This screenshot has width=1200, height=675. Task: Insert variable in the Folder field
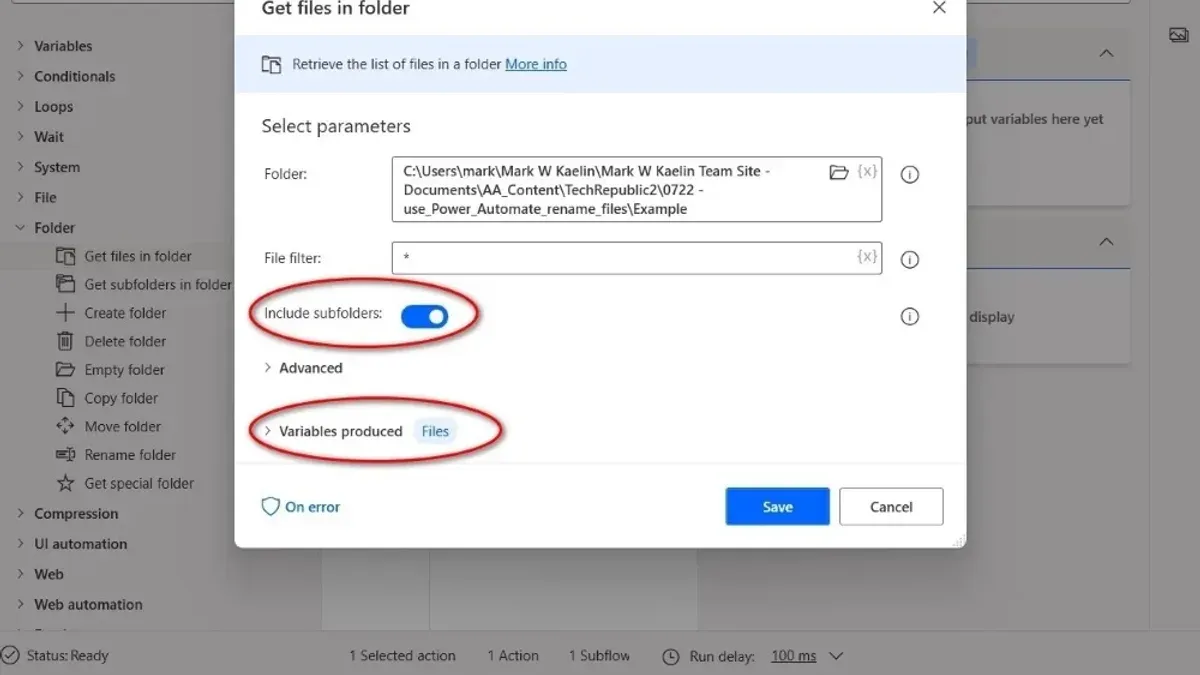867,172
